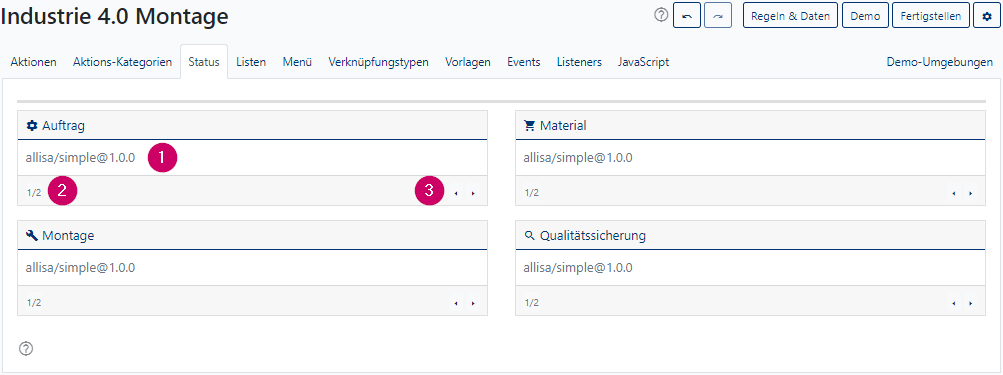Select allisa/simple@1.0.0 in Qualitätssicherung card
The width and height of the screenshot is (1003, 375).
pos(578,267)
